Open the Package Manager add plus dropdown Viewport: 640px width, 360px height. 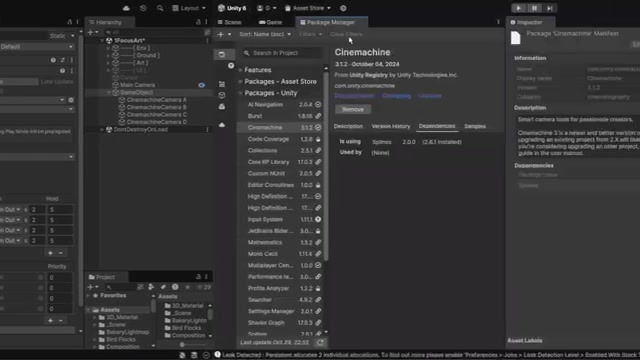[x=224, y=34]
